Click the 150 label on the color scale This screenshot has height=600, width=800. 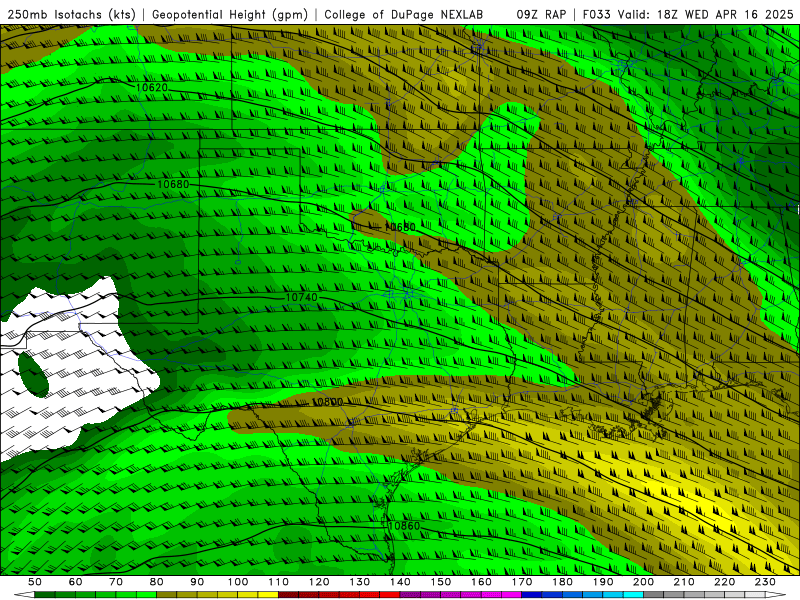[x=441, y=582]
